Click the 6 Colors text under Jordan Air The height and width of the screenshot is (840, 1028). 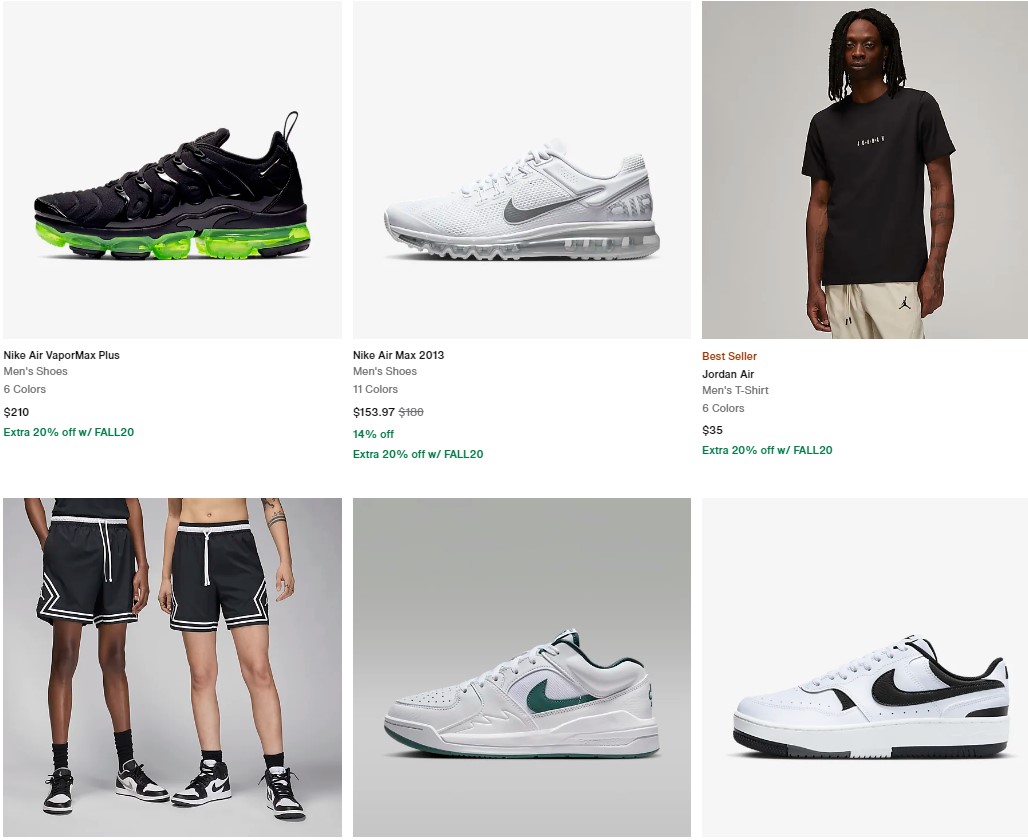[x=723, y=409]
